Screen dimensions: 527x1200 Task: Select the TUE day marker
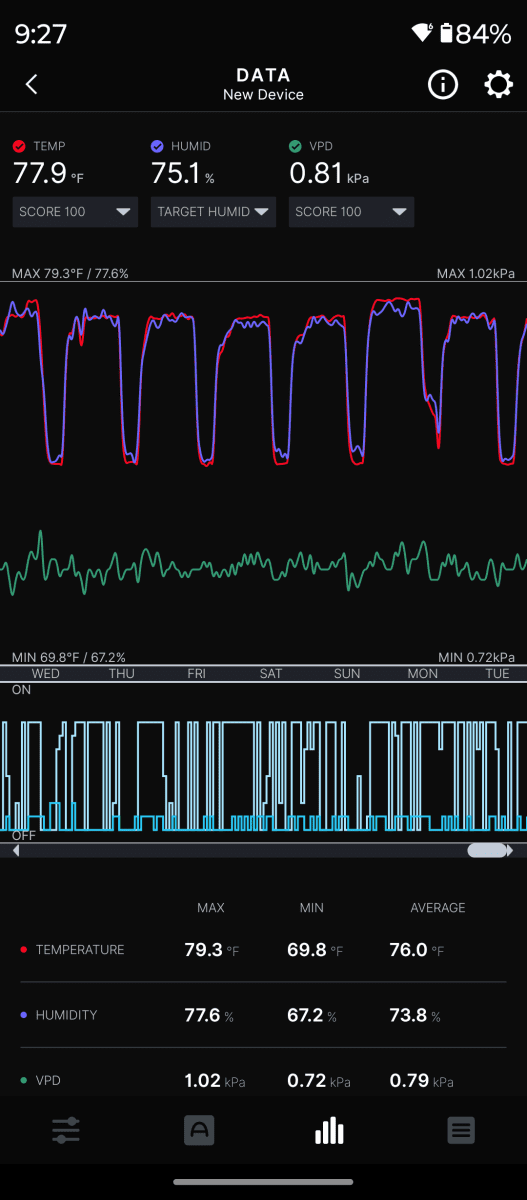pyautogui.click(x=498, y=674)
